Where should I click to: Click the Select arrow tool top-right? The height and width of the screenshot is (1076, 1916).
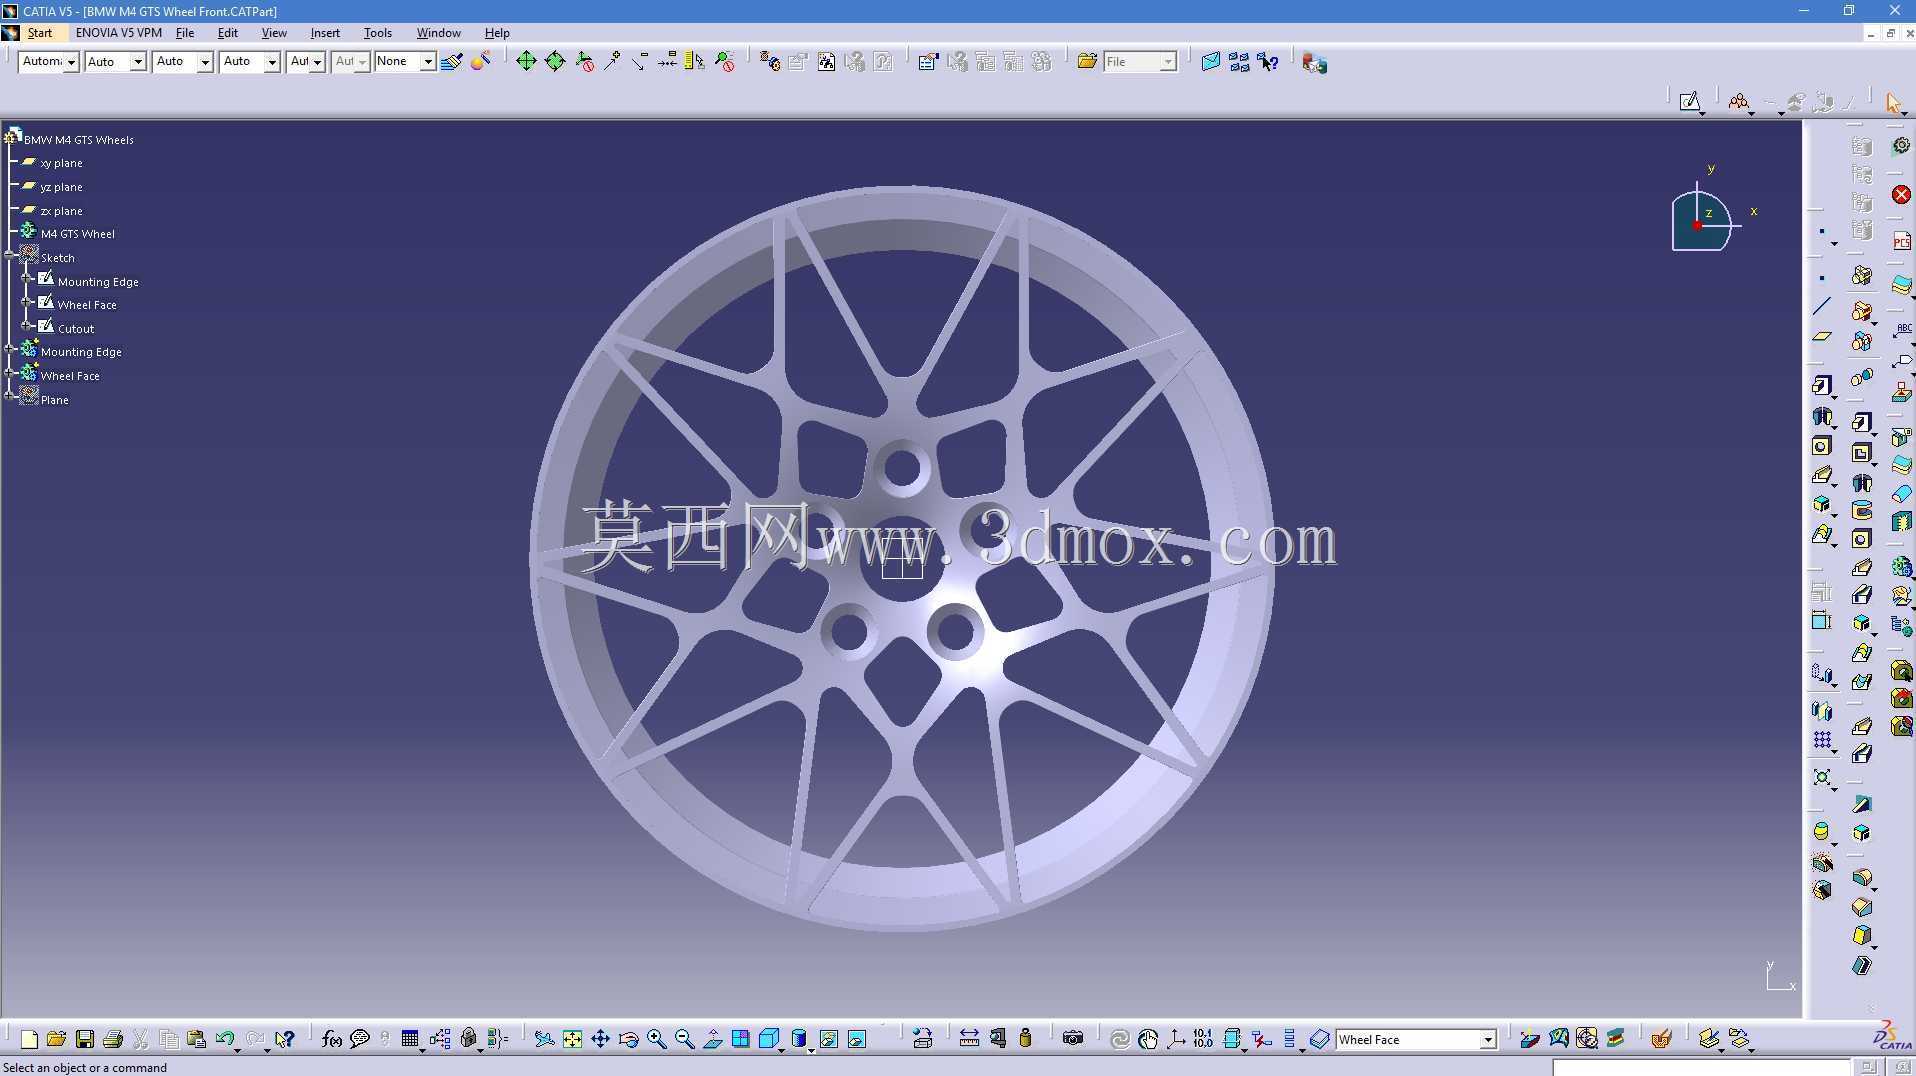click(1893, 102)
